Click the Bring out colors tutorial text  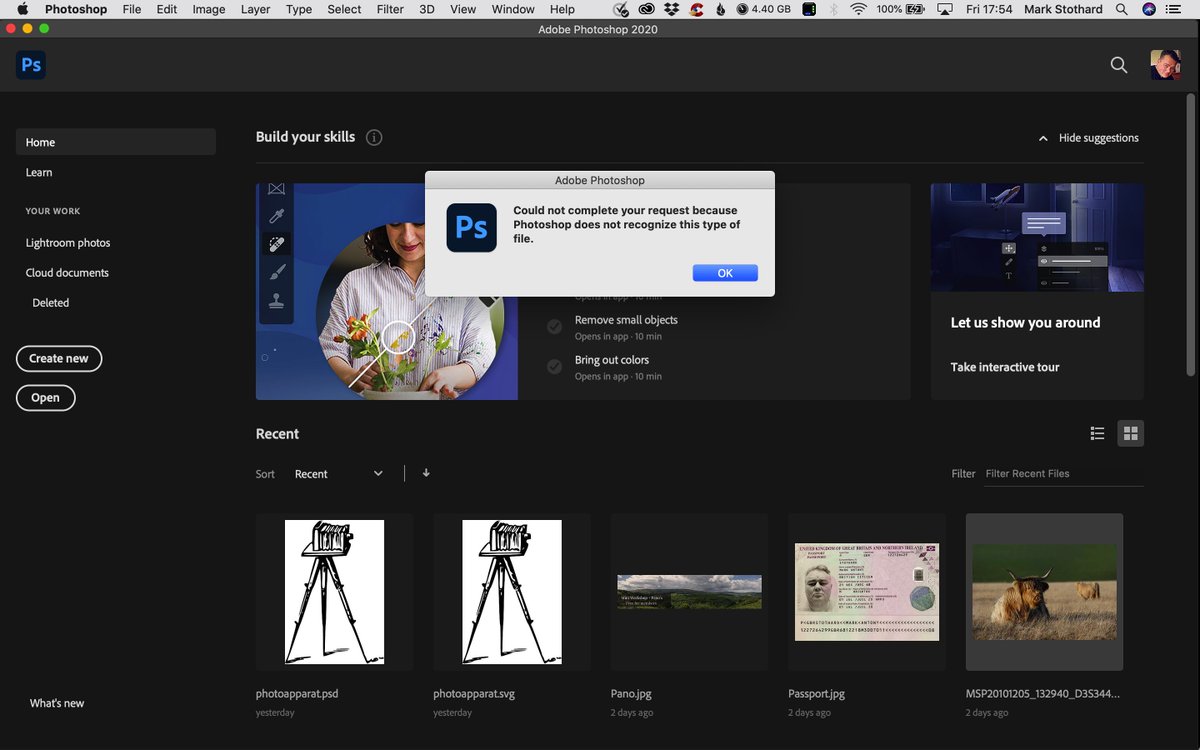612,360
